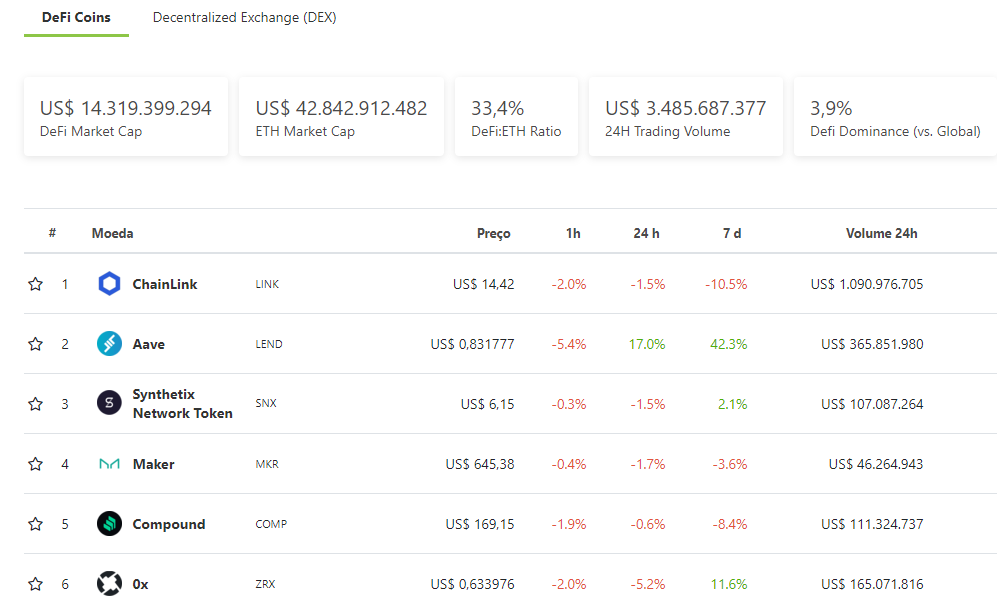Click the 0x coin name
The height and width of the screenshot is (612, 997).
[140, 584]
